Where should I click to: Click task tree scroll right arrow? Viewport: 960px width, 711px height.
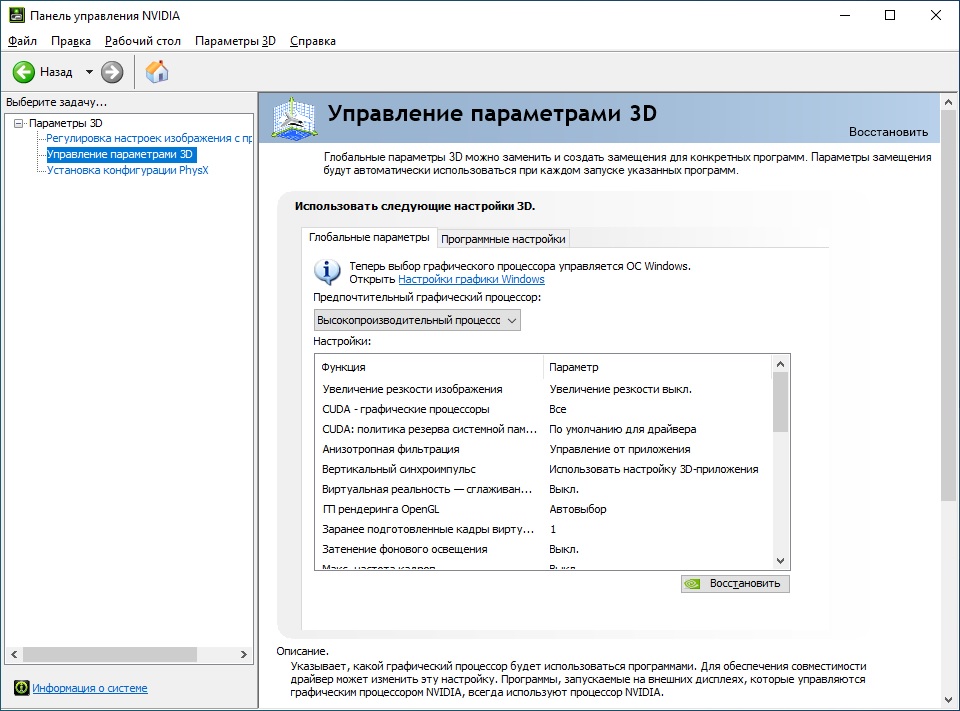pyautogui.click(x=244, y=654)
